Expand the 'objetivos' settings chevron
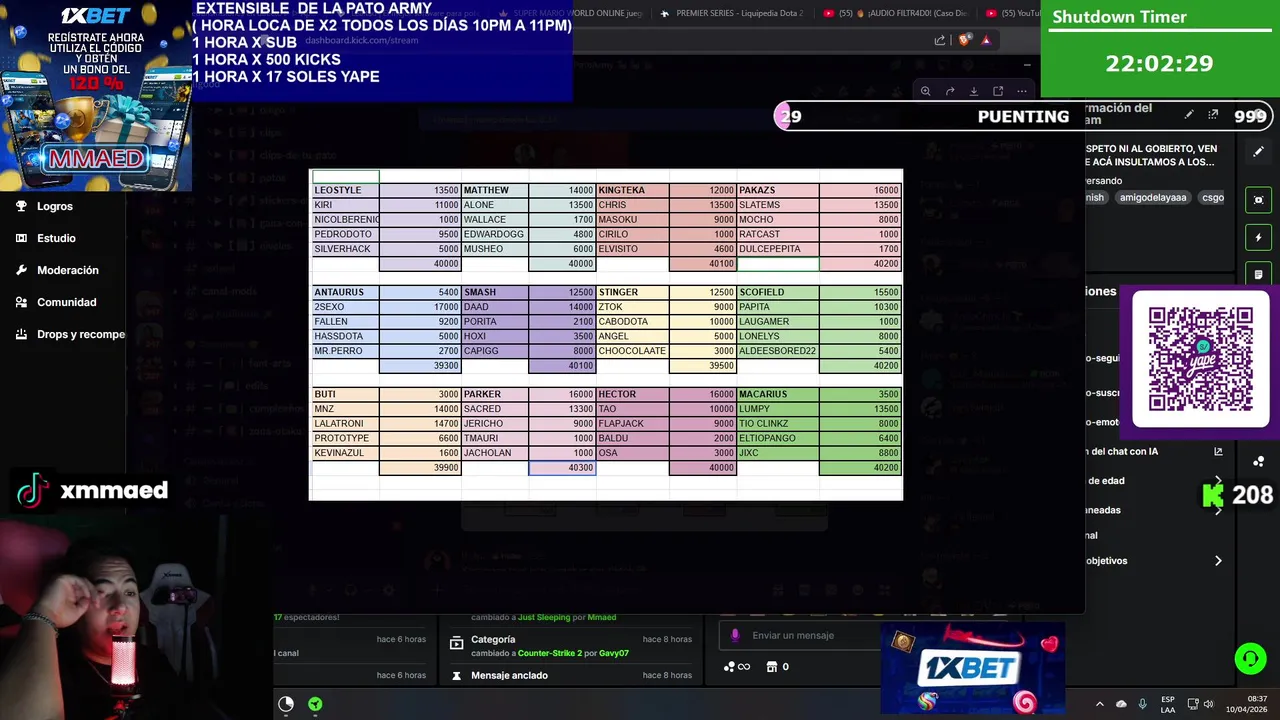The height and width of the screenshot is (720, 1280). (1218, 561)
